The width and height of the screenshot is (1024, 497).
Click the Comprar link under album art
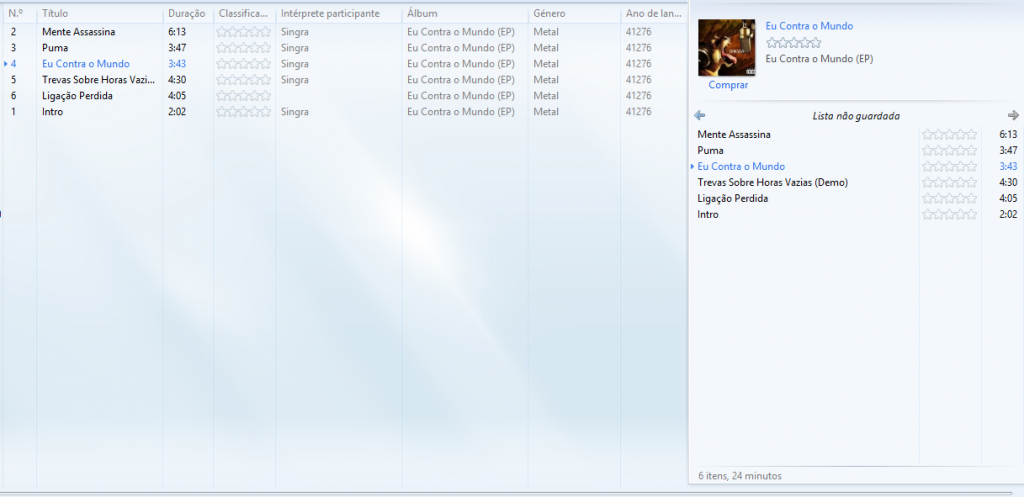[x=727, y=85]
